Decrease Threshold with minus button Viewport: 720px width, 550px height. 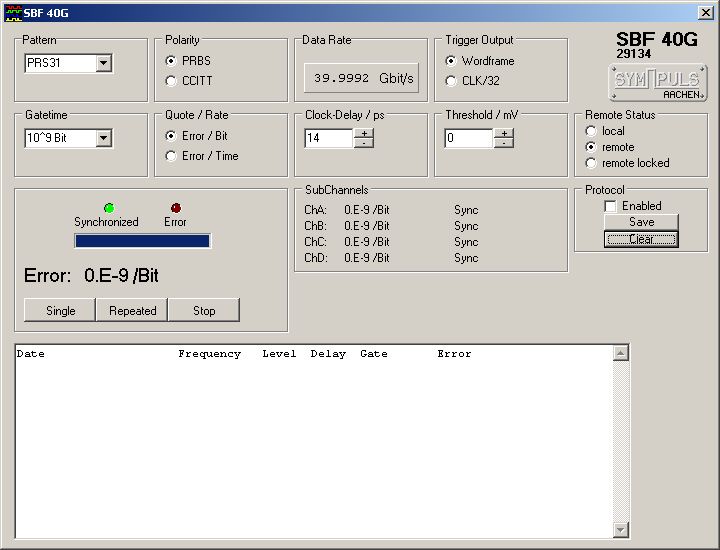[504, 143]
